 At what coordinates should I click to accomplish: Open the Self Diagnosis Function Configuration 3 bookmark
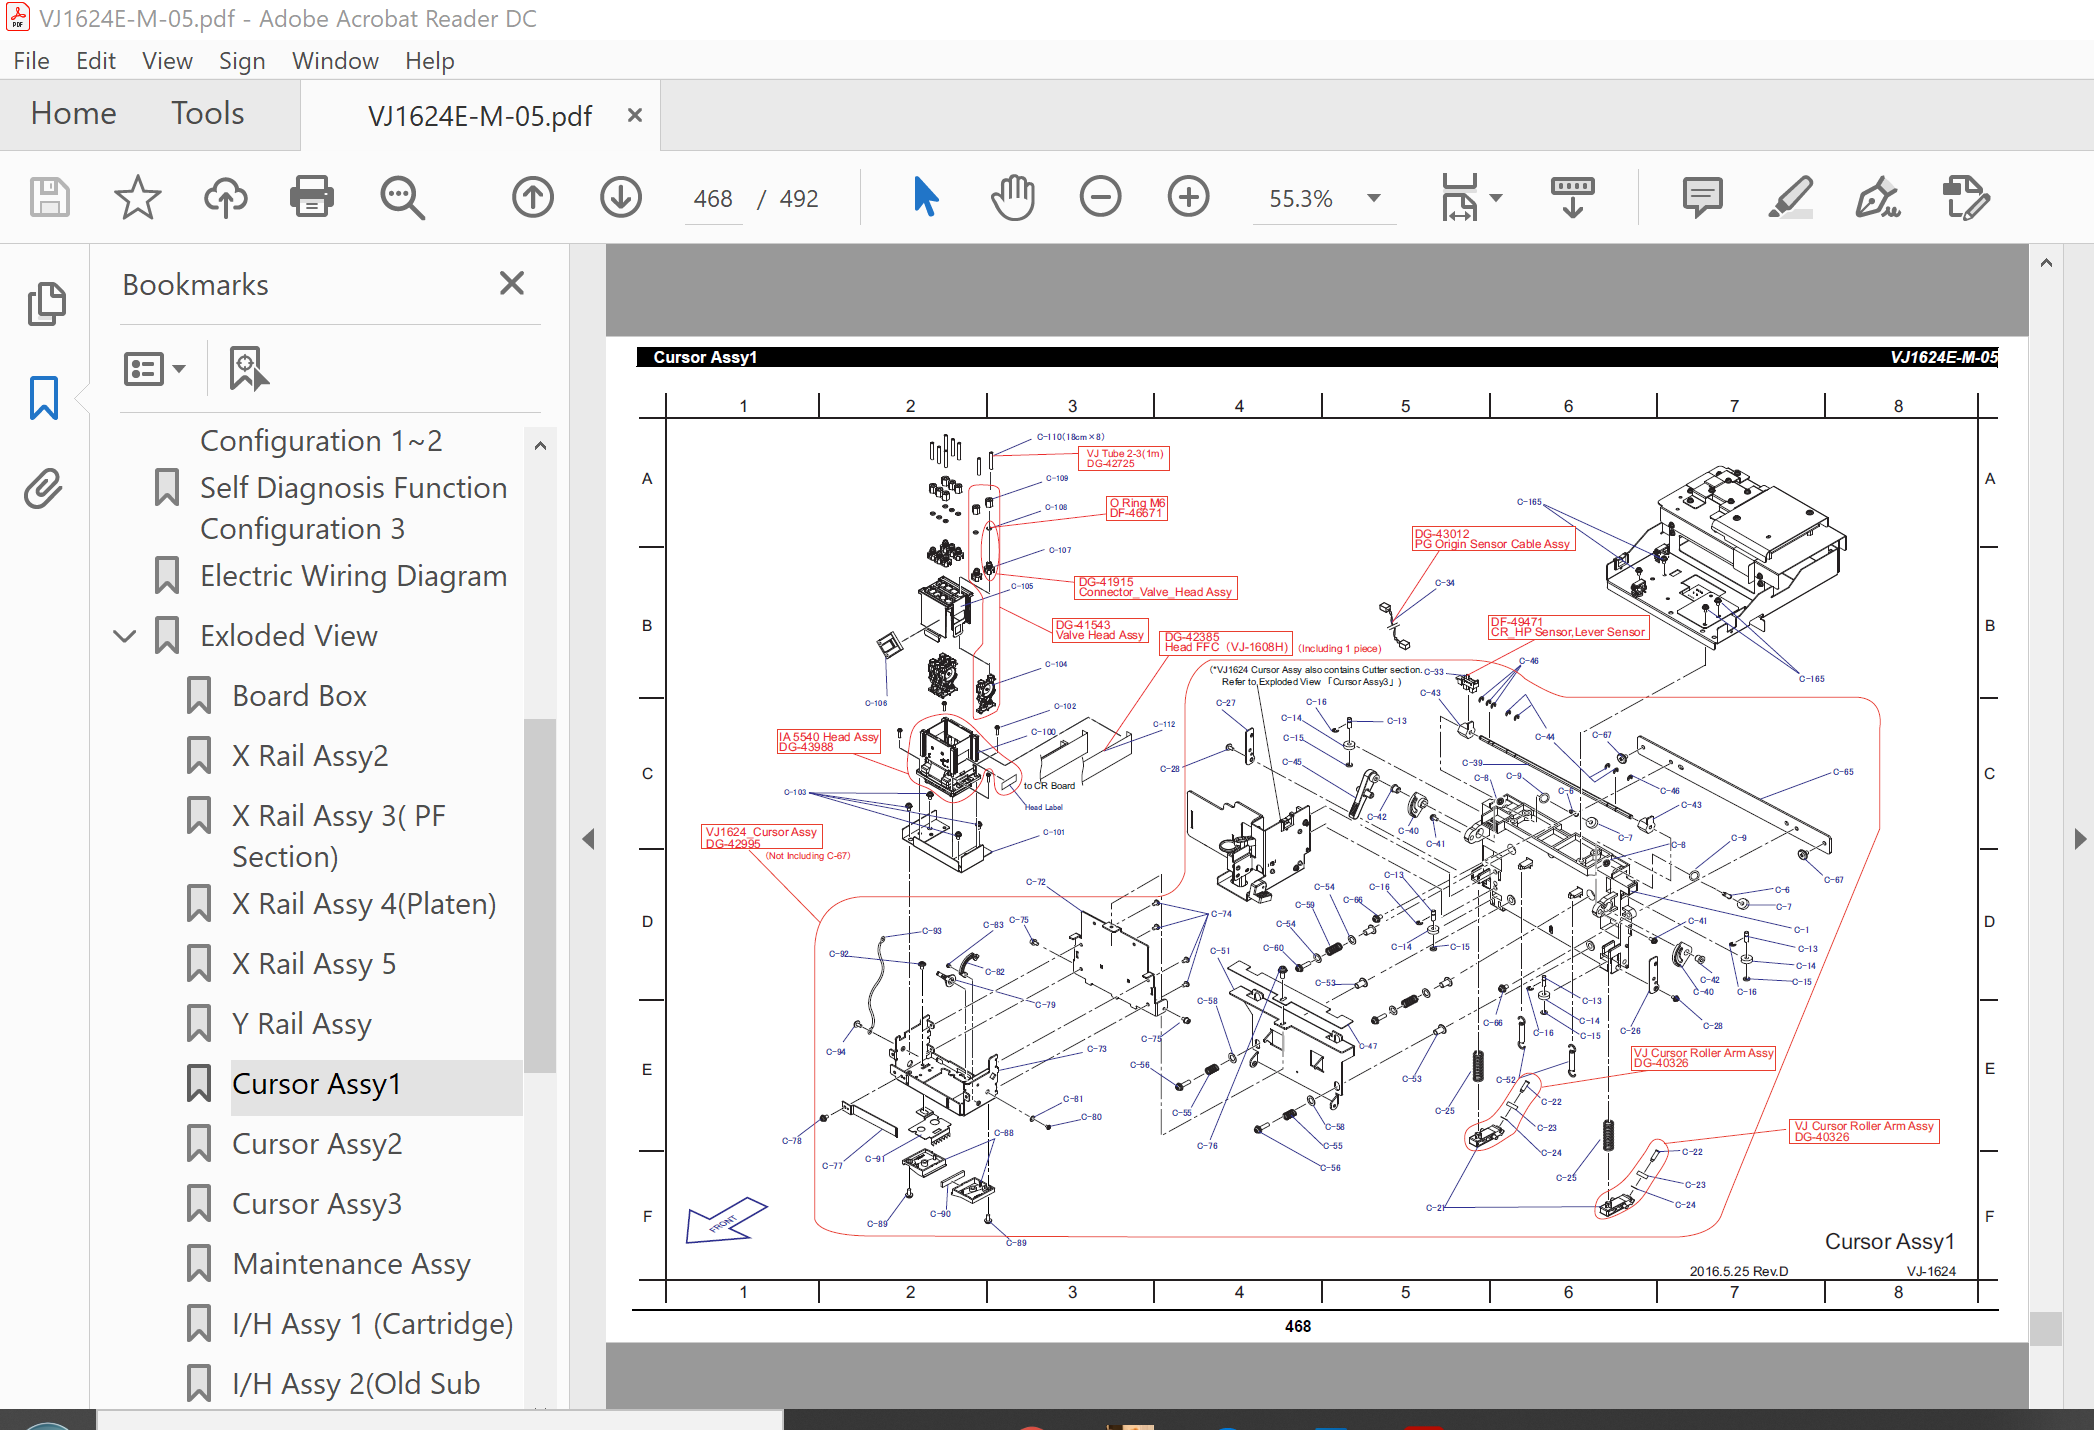tap(353, 508)
